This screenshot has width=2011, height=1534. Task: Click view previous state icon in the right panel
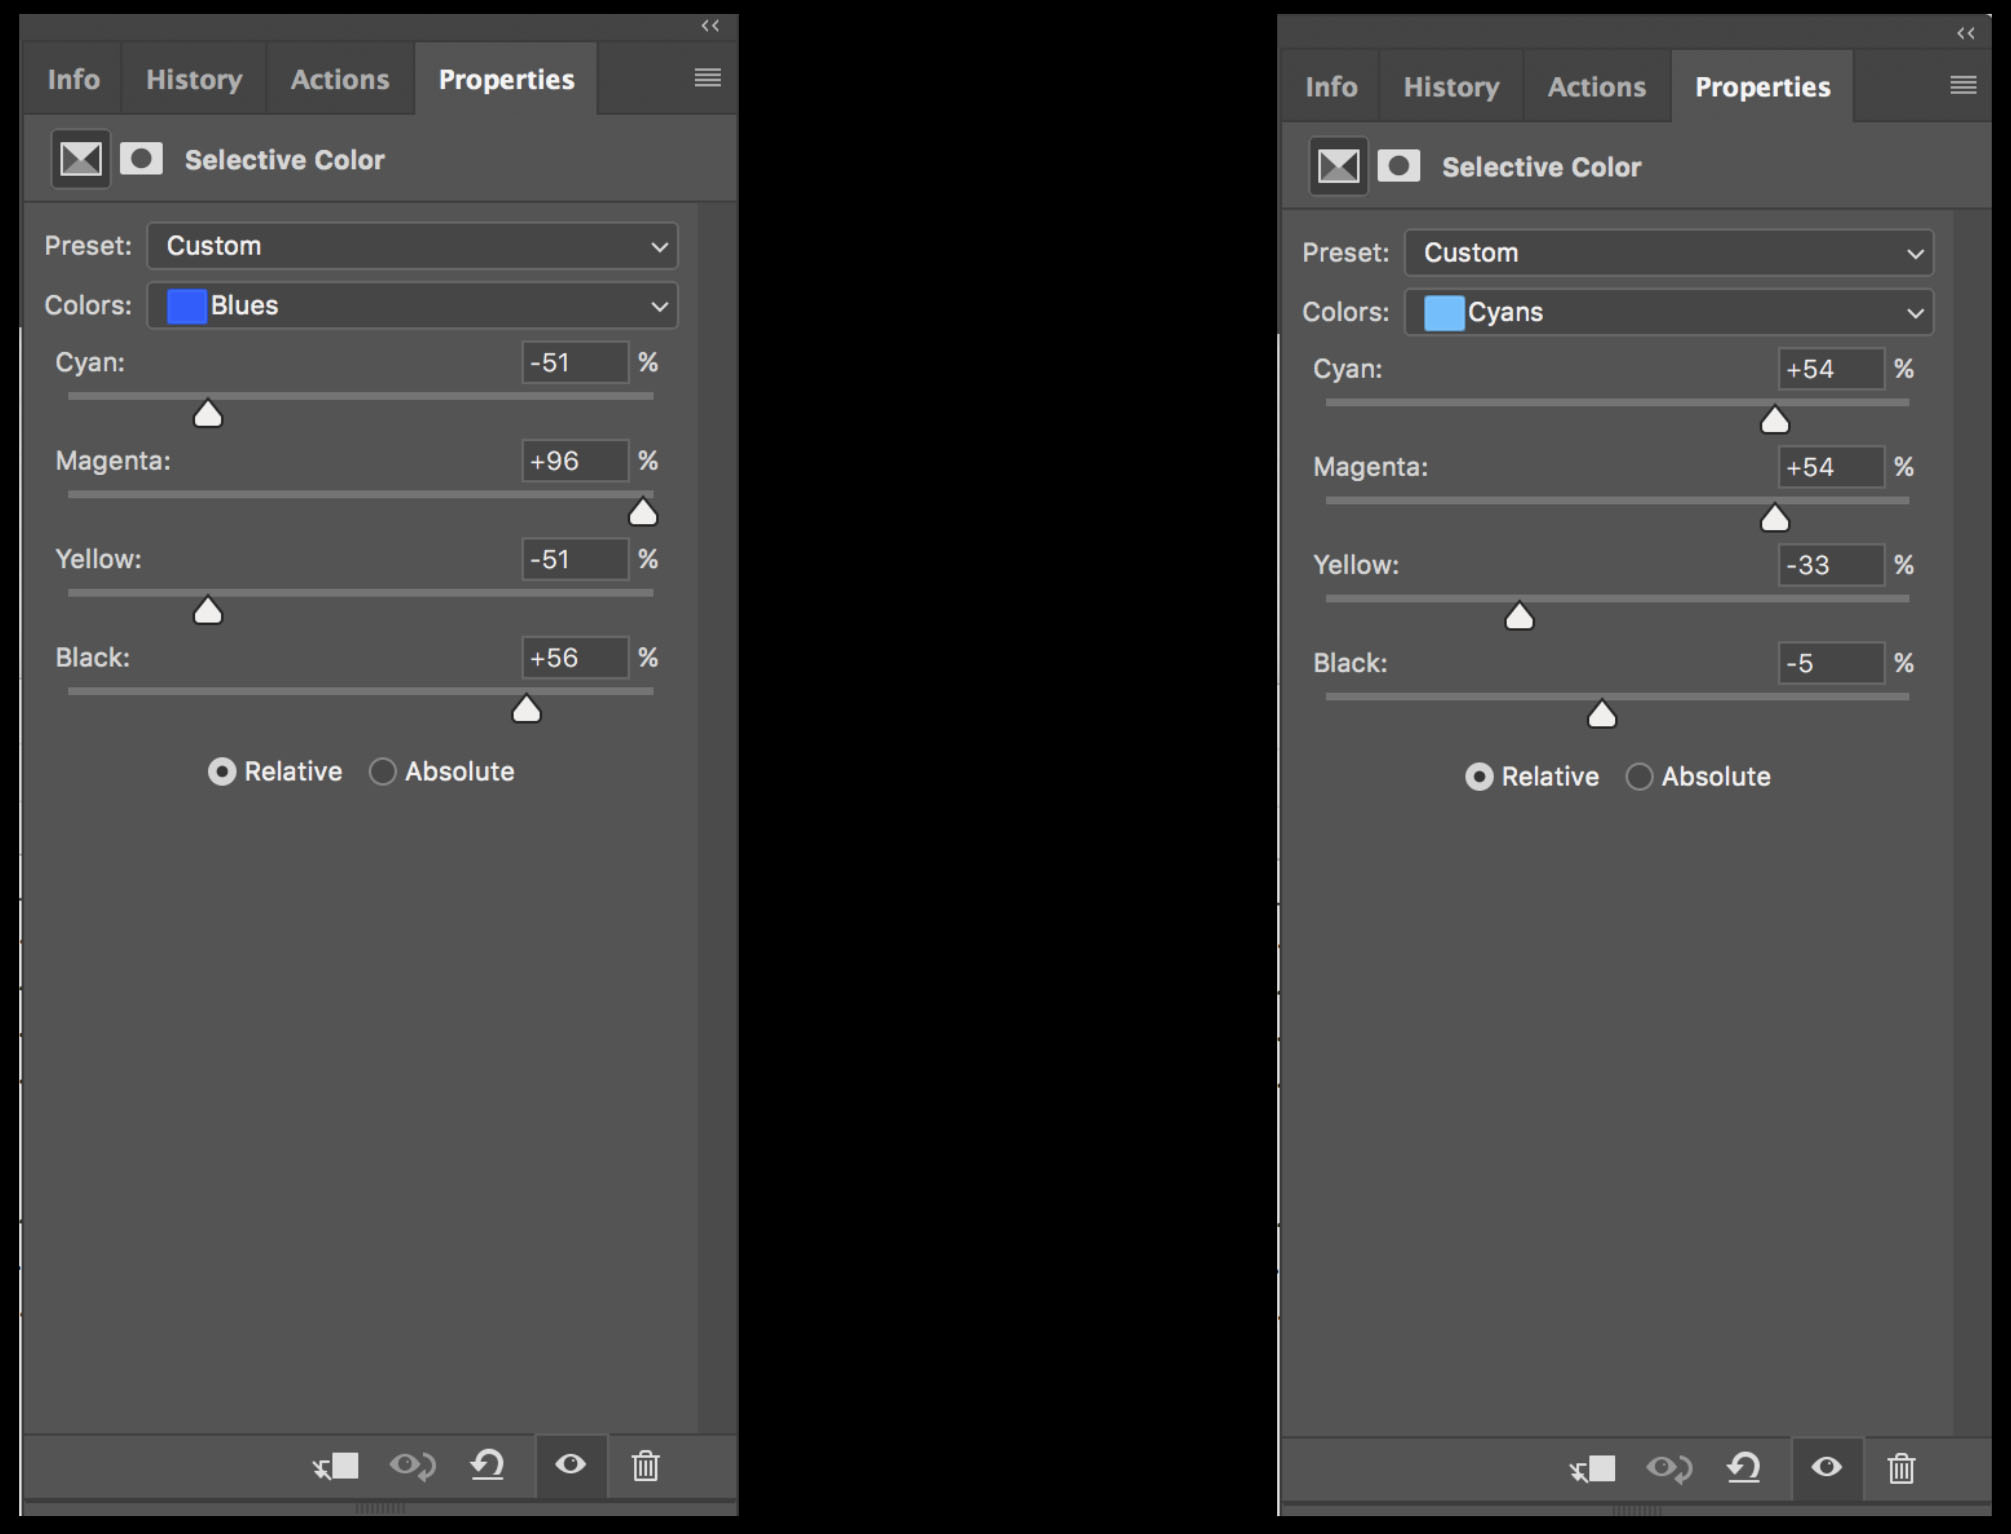tap(1669, 1468)
